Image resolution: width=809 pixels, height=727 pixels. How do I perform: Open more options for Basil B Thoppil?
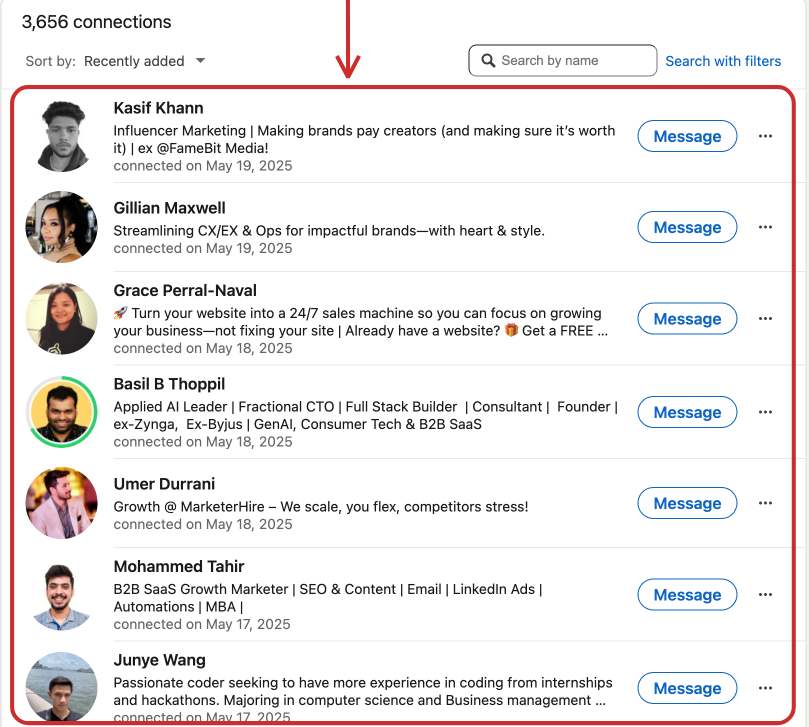[765, 412]
